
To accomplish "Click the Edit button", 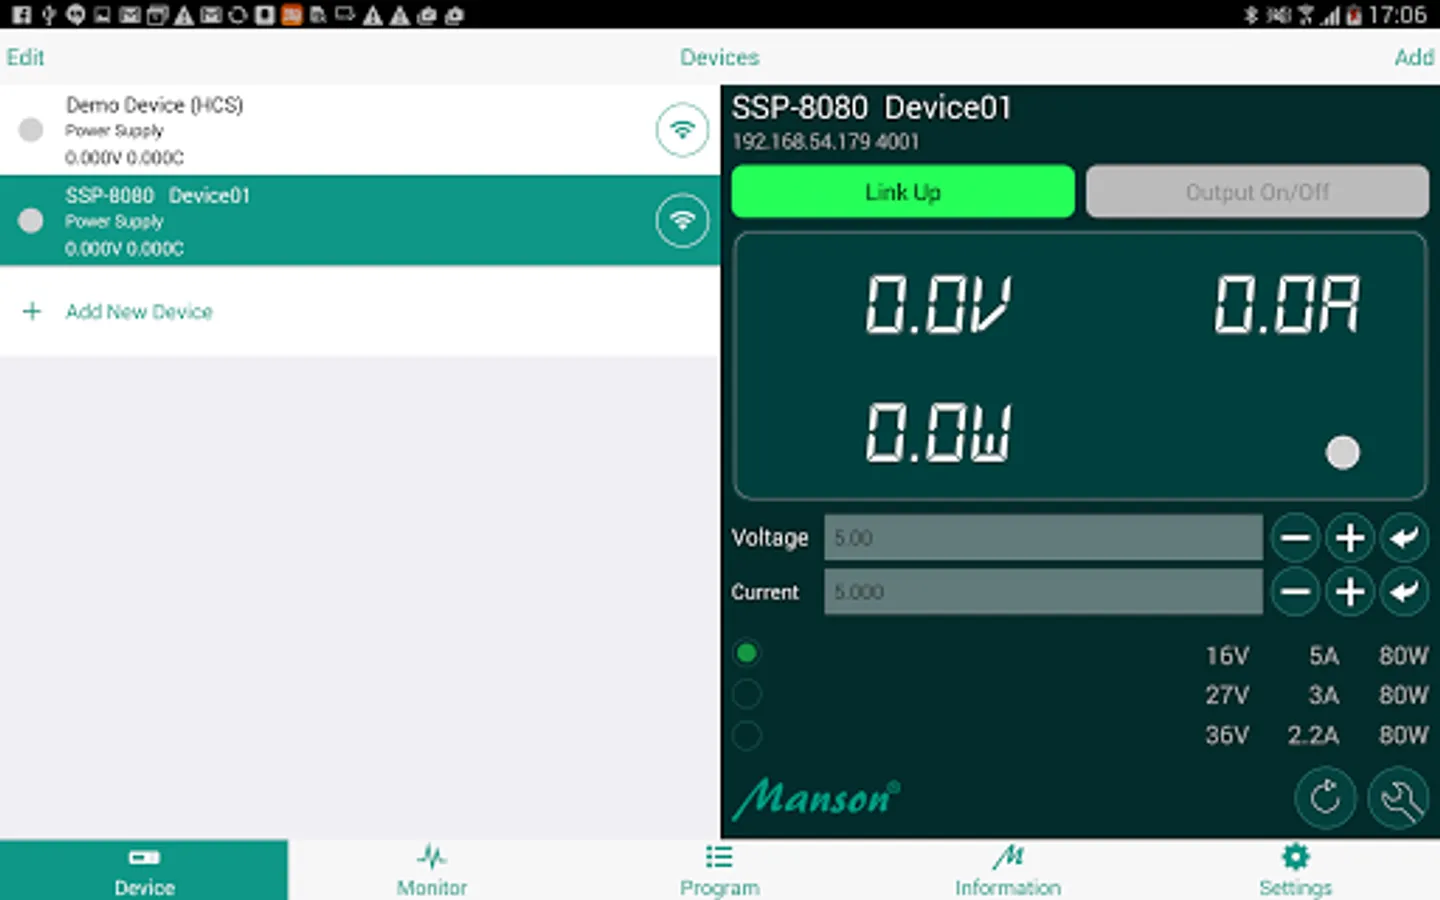I will tap(25, 57).
